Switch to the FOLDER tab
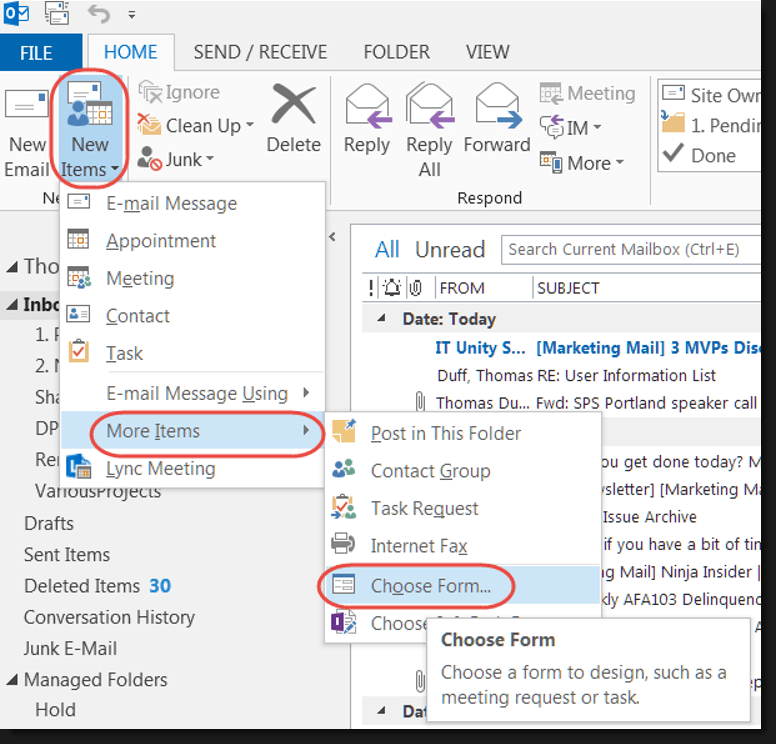776x744 pixels. (396, 52)
